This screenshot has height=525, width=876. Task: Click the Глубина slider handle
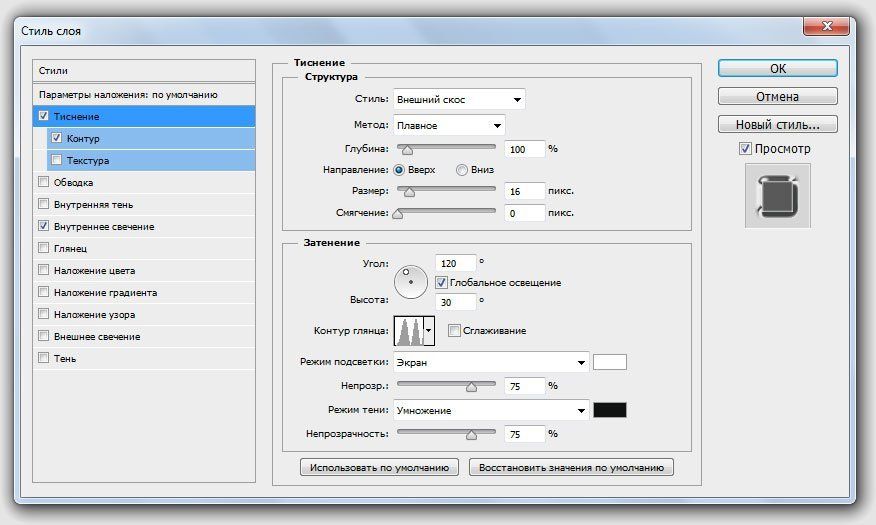(x=407, y=149)
